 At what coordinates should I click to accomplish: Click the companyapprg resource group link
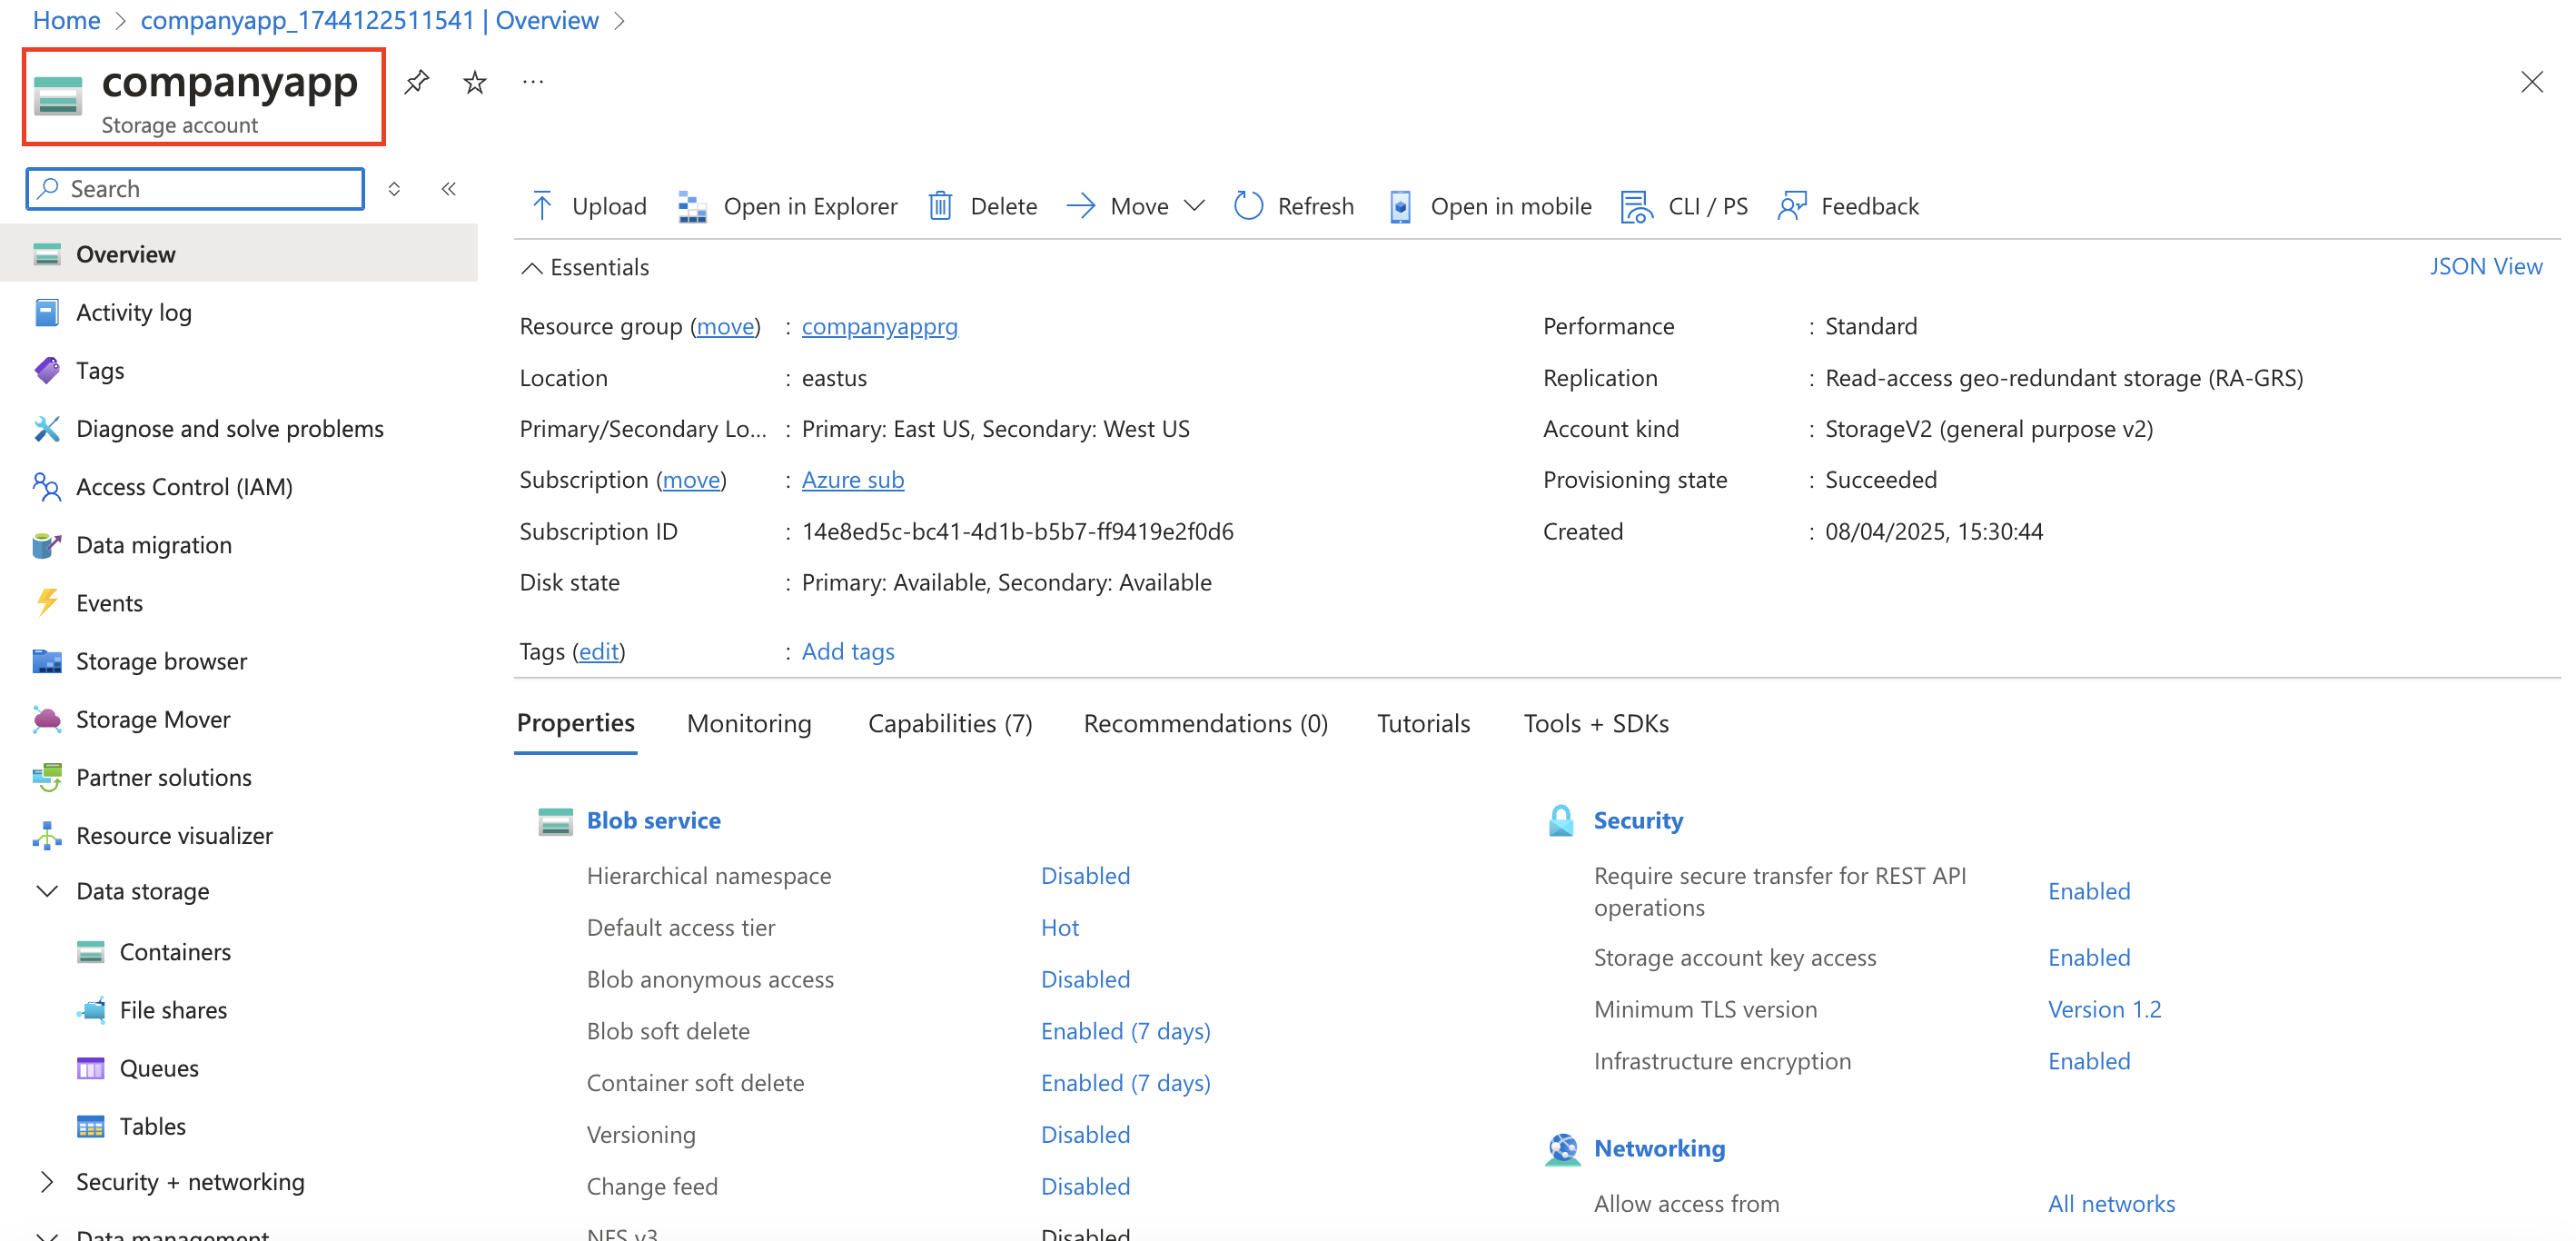point(879,326)
